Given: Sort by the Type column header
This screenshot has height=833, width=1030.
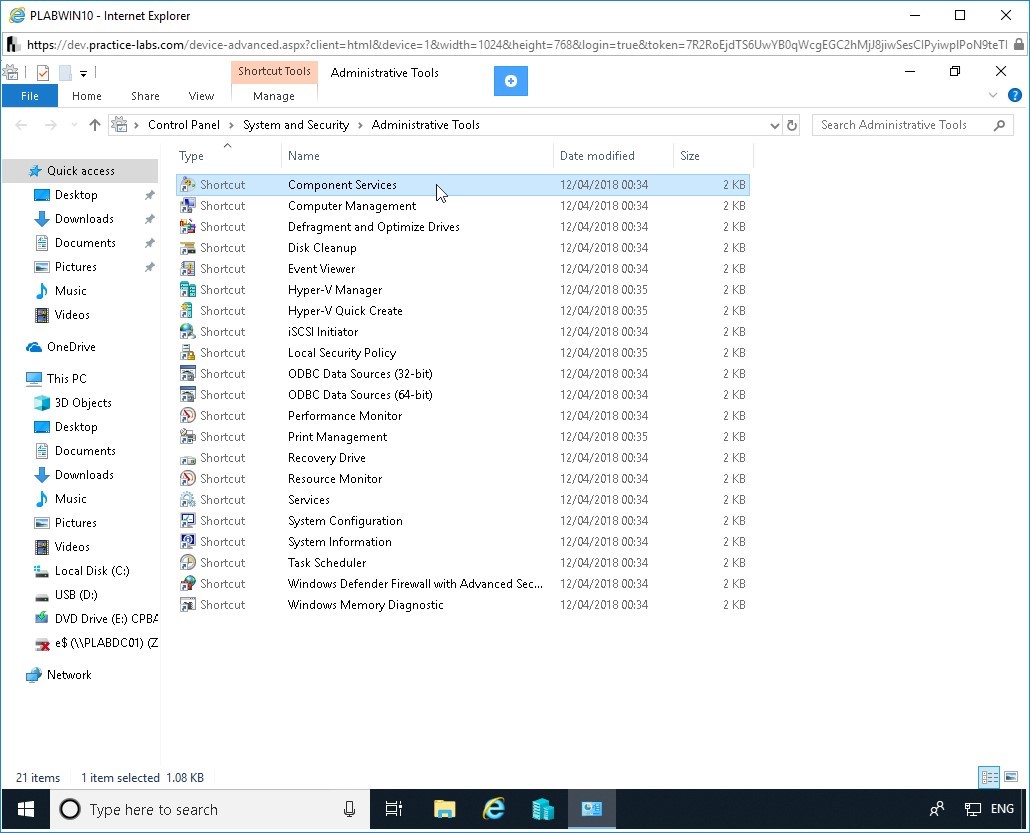Looking at the screenshot, I should (x=227, y=156).
